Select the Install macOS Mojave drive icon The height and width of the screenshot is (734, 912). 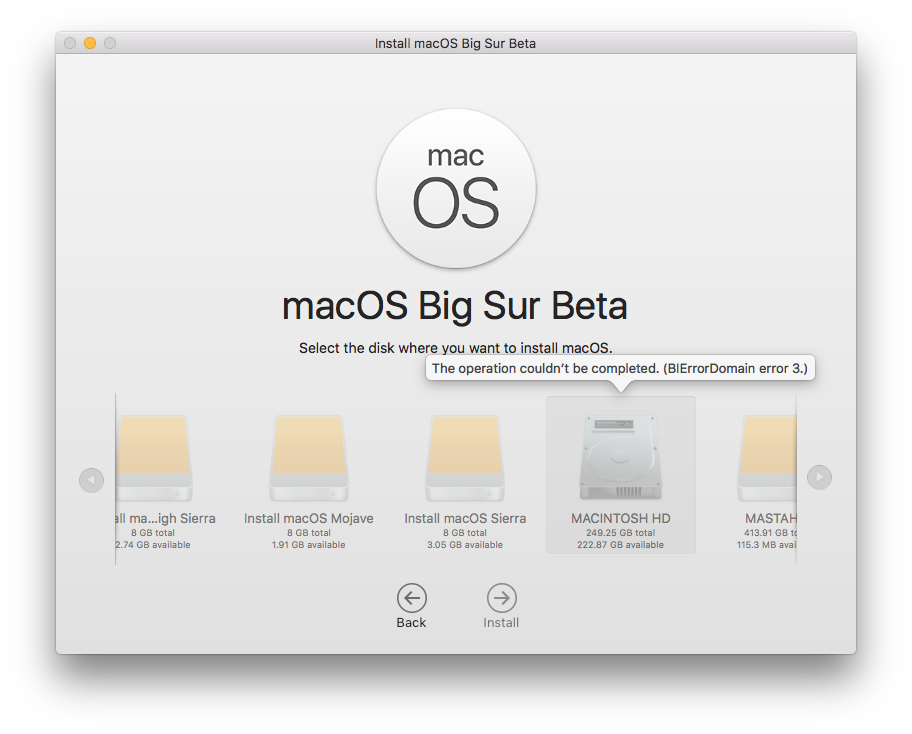(309, 458)
